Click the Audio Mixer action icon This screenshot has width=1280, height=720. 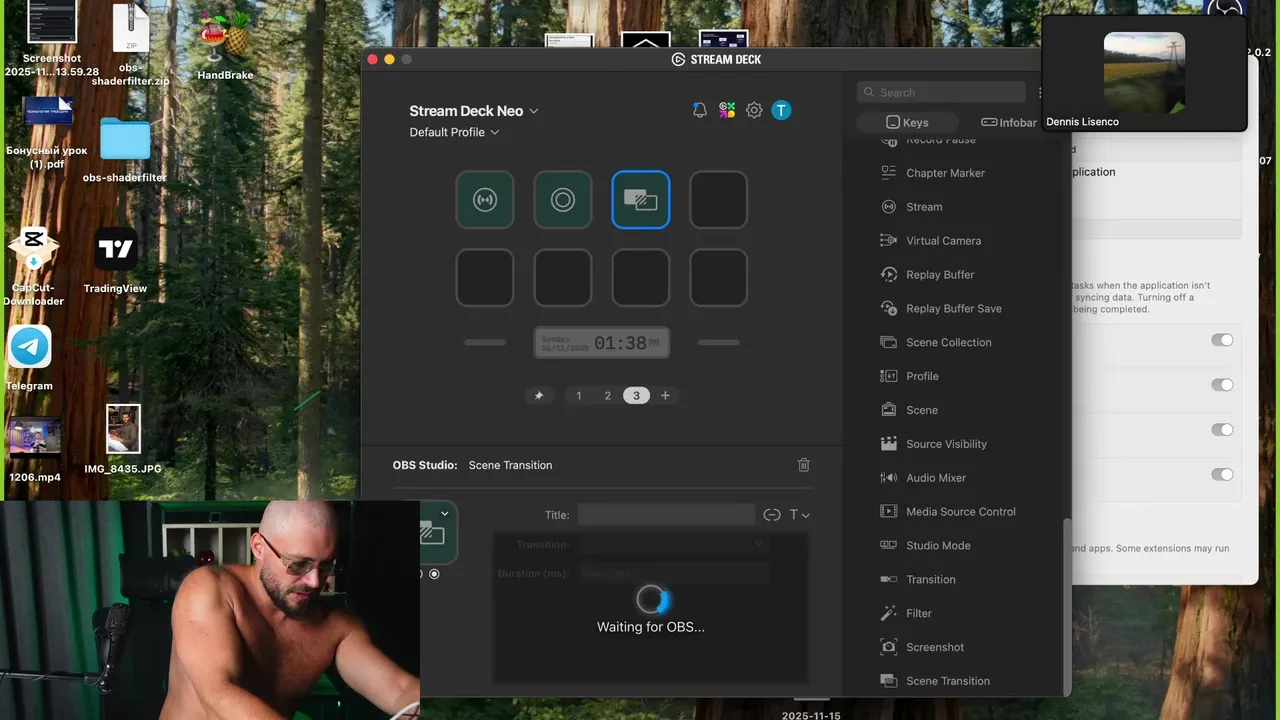pos(888,478)
